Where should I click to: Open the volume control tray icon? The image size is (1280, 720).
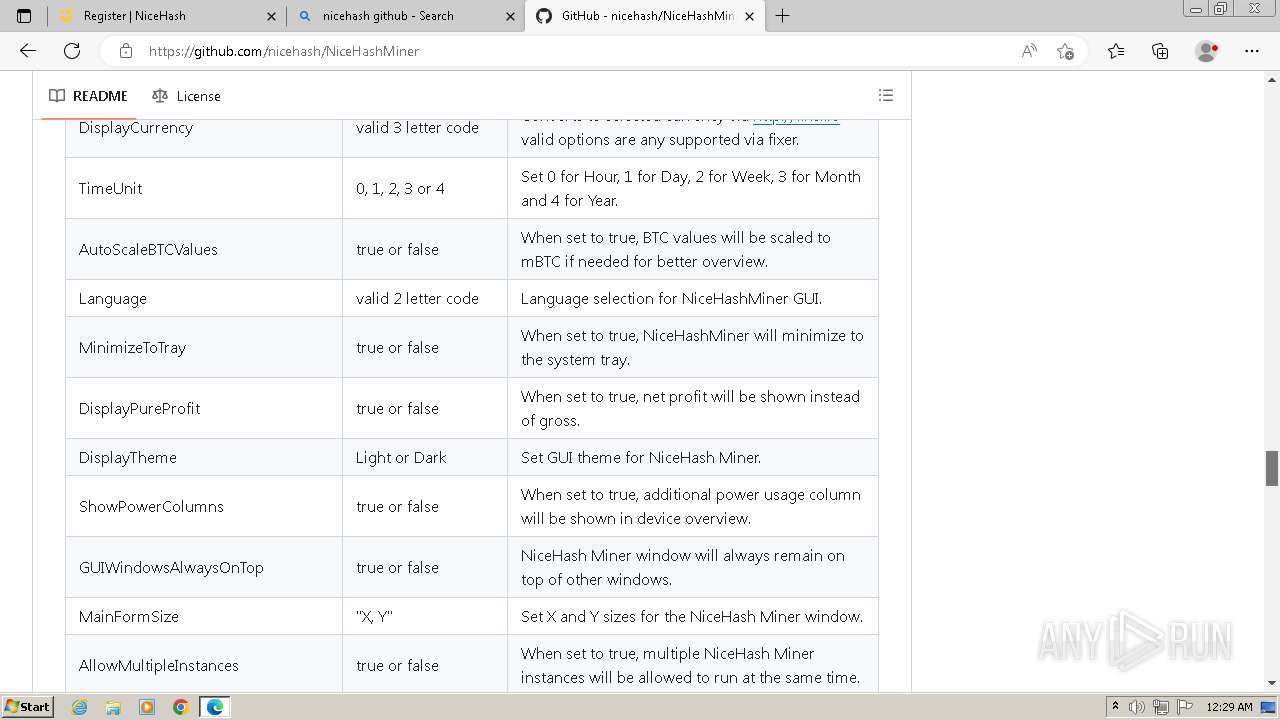pyautogui.click(x=1137, y=707)
